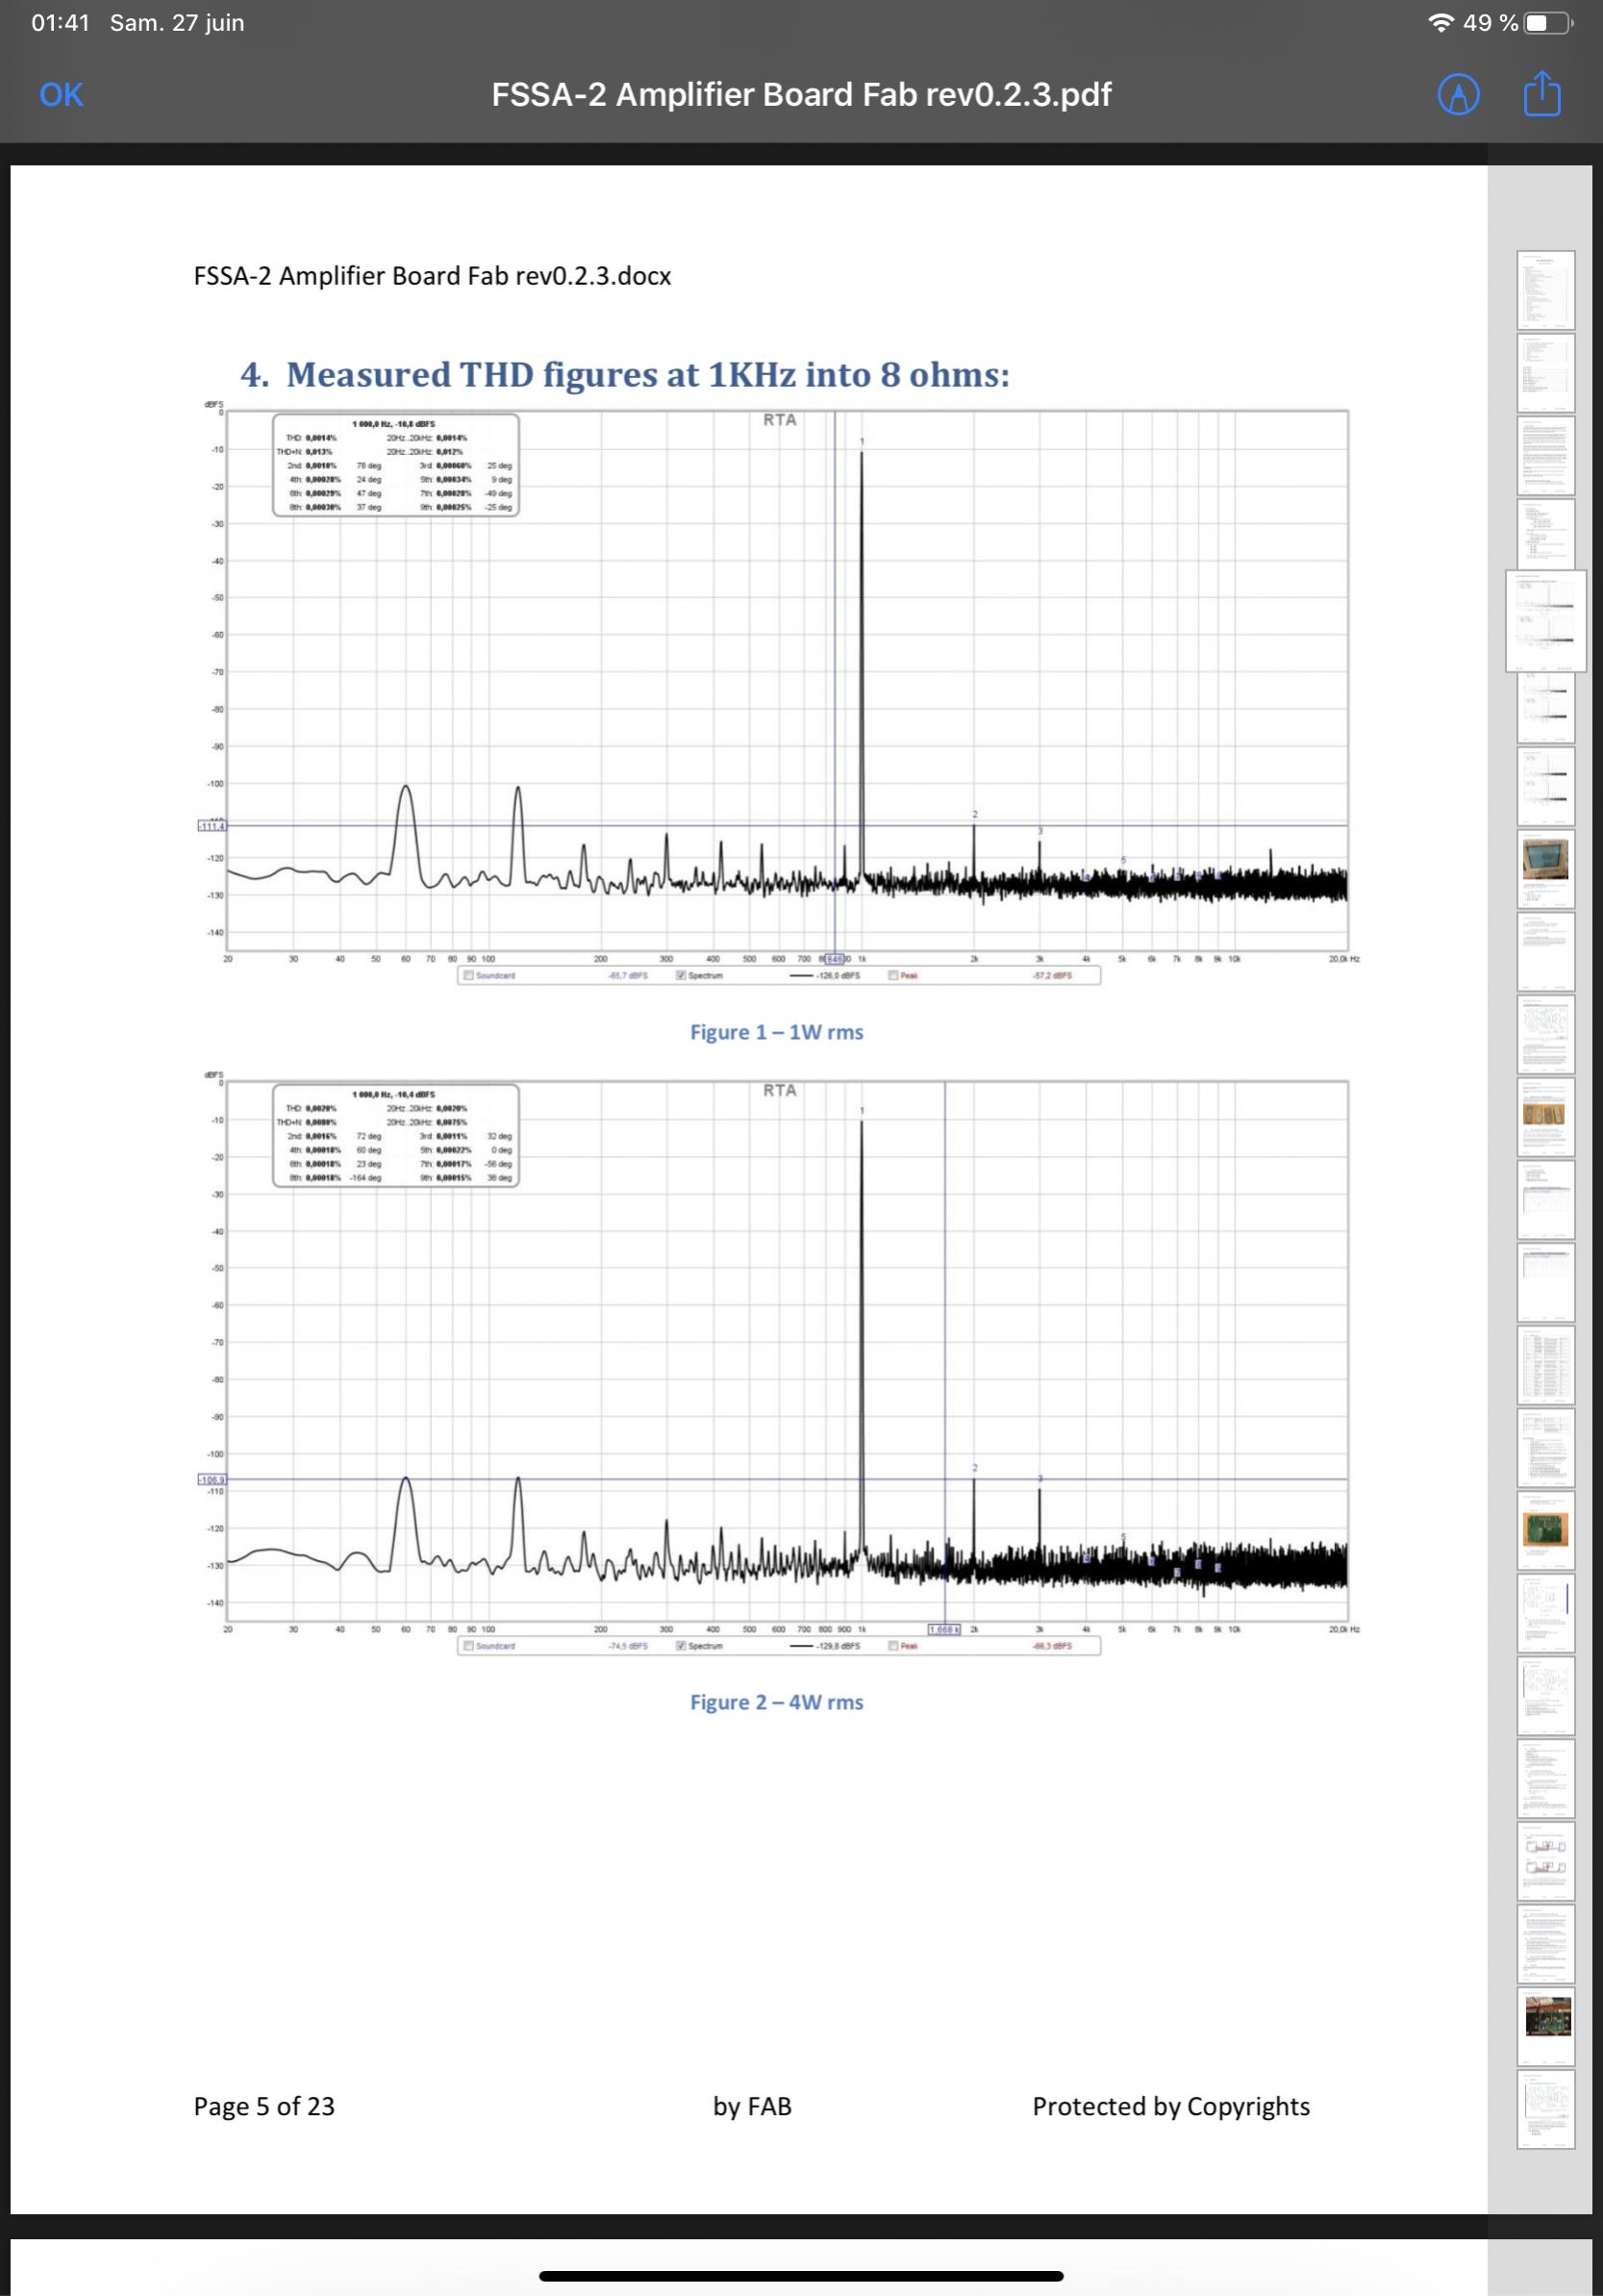The height and width of the screenshot is (2296, 1603).
Task: Open the Share sheet icon
Action: click(1541, 94)
